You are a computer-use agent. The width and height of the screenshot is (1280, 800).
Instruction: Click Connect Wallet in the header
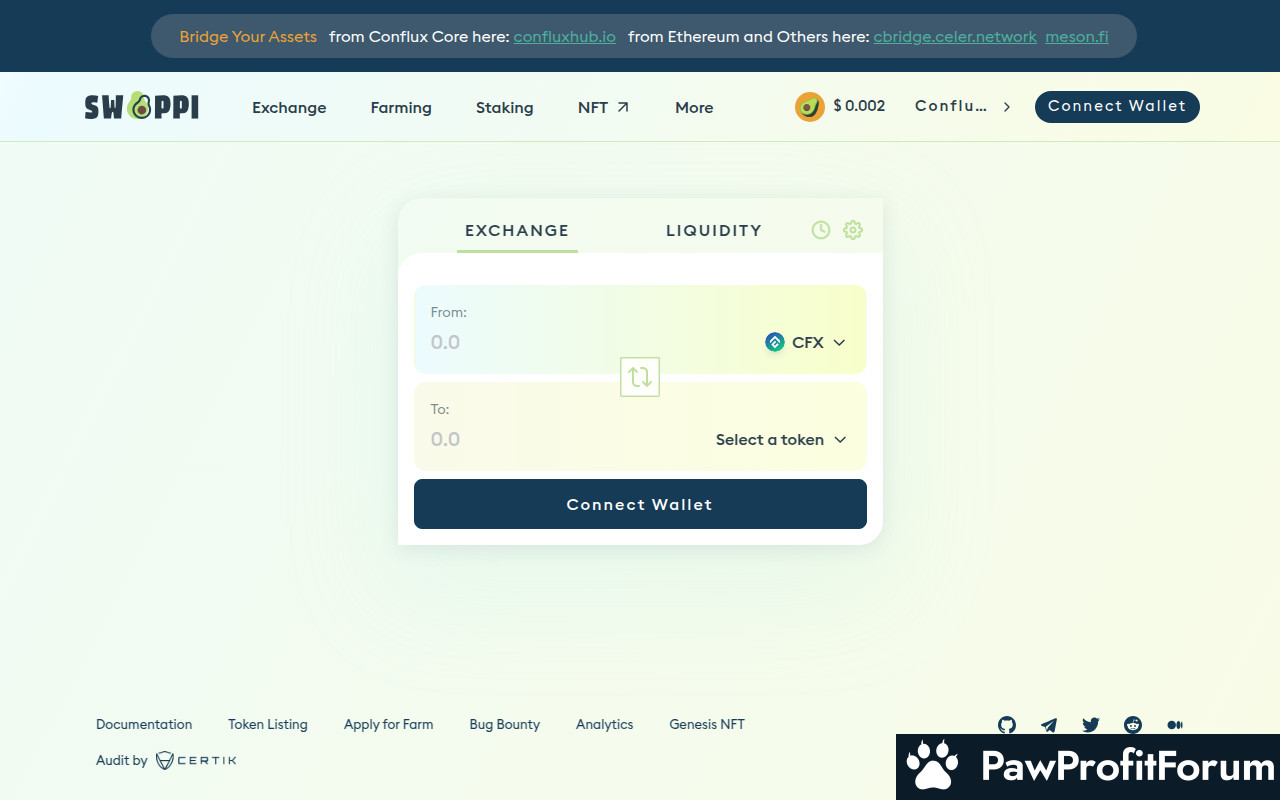coord(1117,106)
